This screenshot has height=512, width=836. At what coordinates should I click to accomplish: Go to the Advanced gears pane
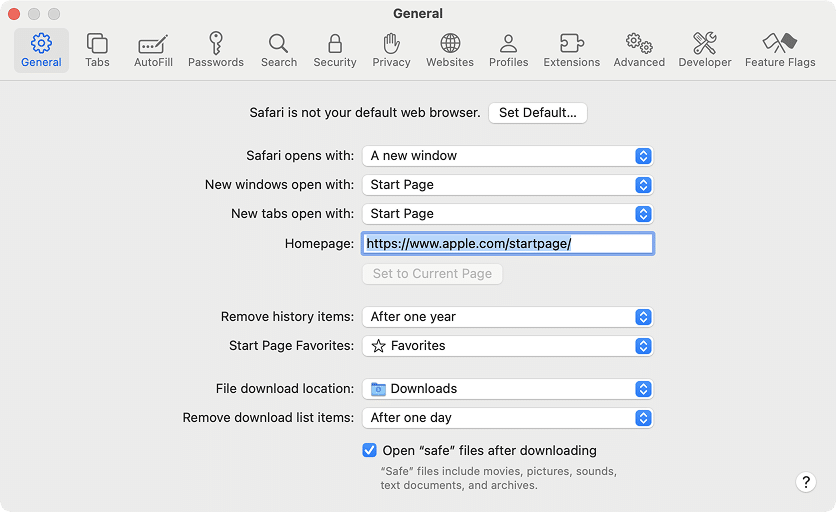pos(639,51)
